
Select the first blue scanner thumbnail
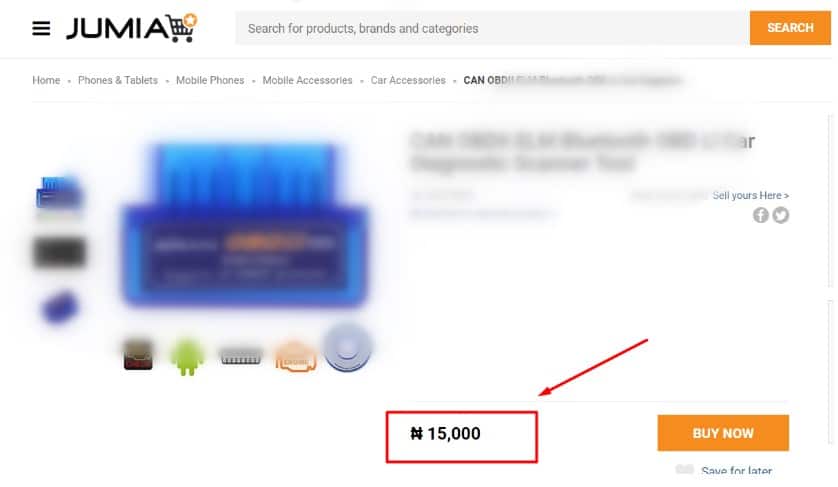tap(59, 194)
